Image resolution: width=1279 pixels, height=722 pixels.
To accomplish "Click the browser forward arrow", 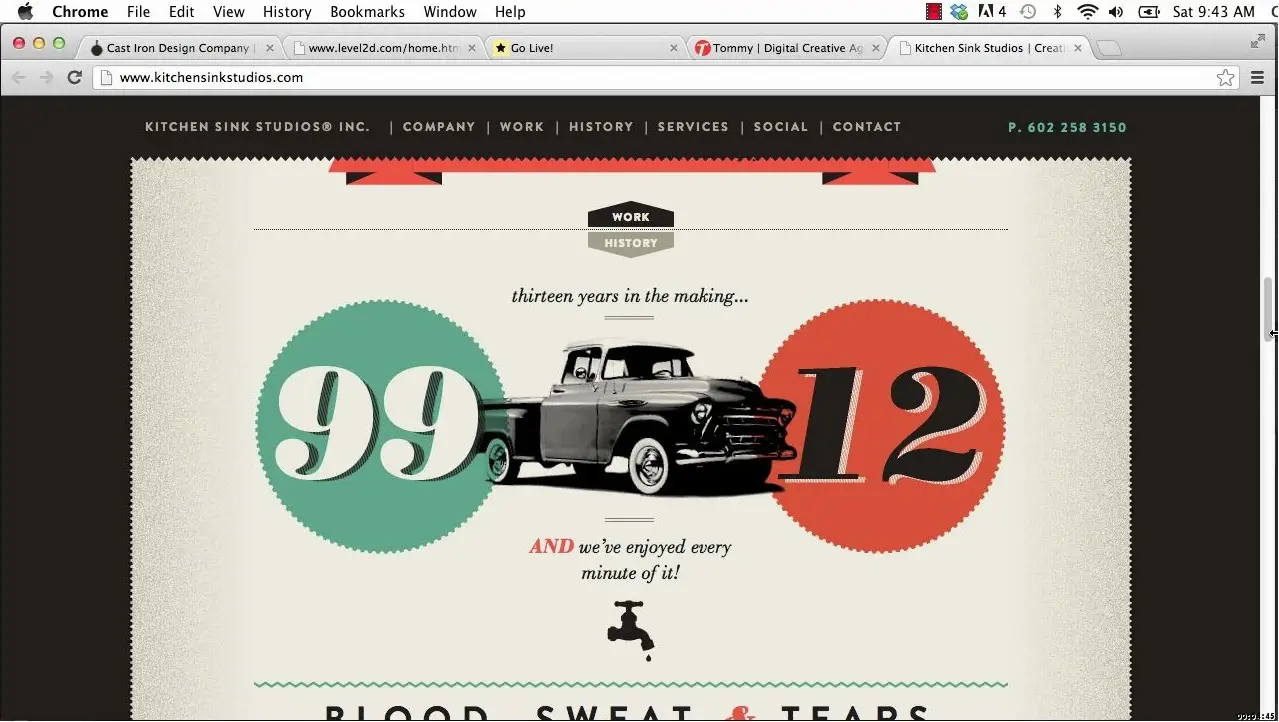I will [46, 77].
